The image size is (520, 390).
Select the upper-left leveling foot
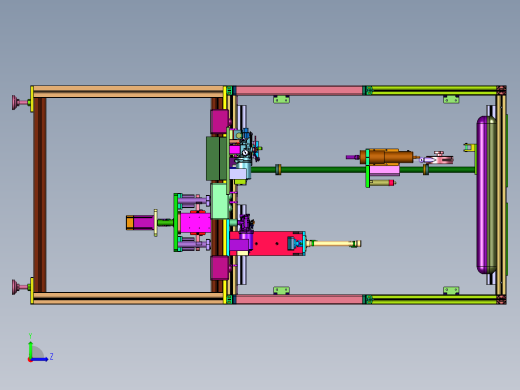[21, 102]
